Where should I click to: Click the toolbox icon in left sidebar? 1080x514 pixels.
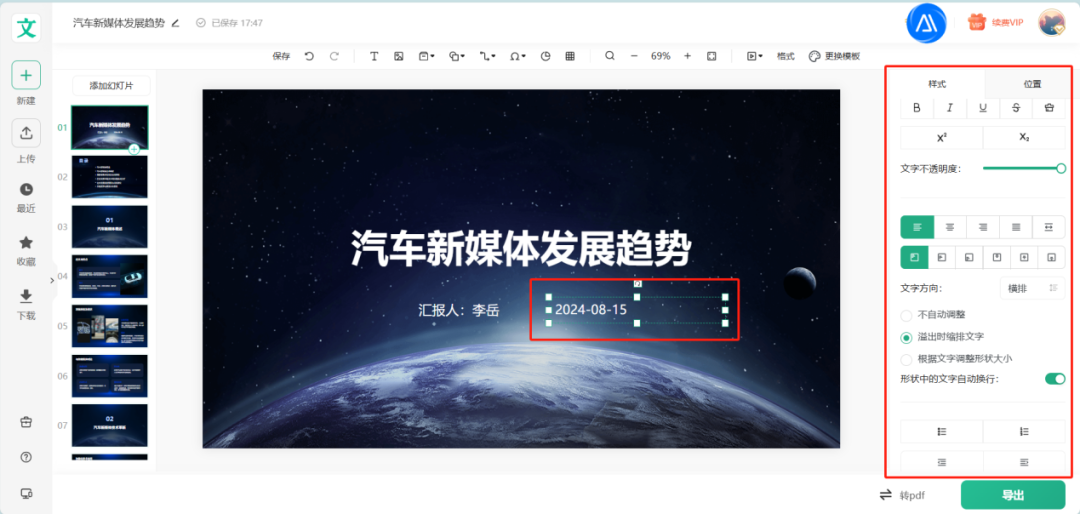pos(26,422)
